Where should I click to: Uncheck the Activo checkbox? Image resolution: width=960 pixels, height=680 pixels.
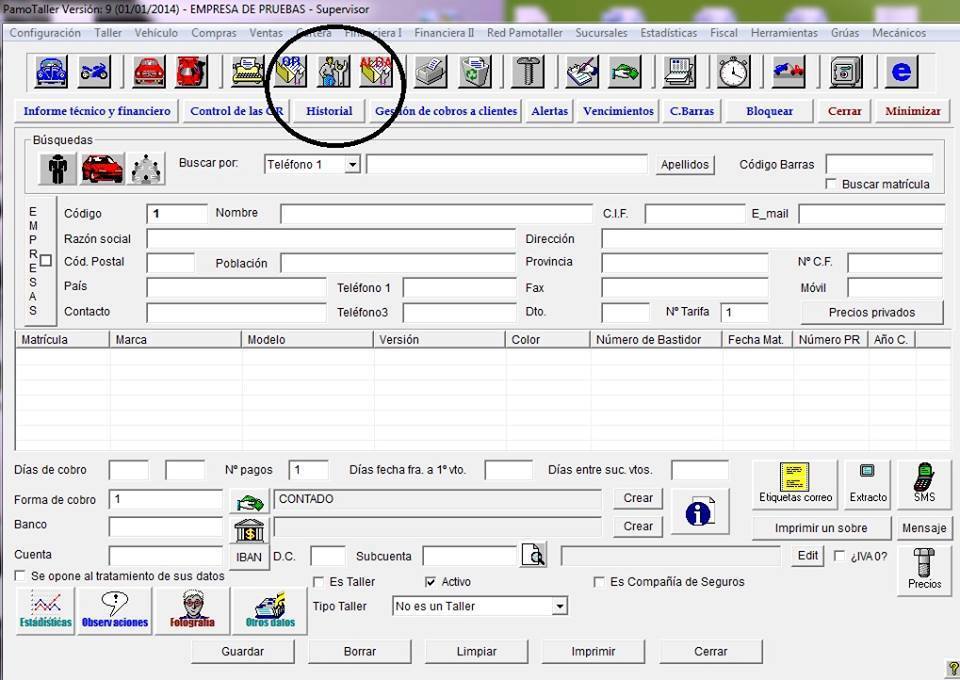click(x=430, y=581)
